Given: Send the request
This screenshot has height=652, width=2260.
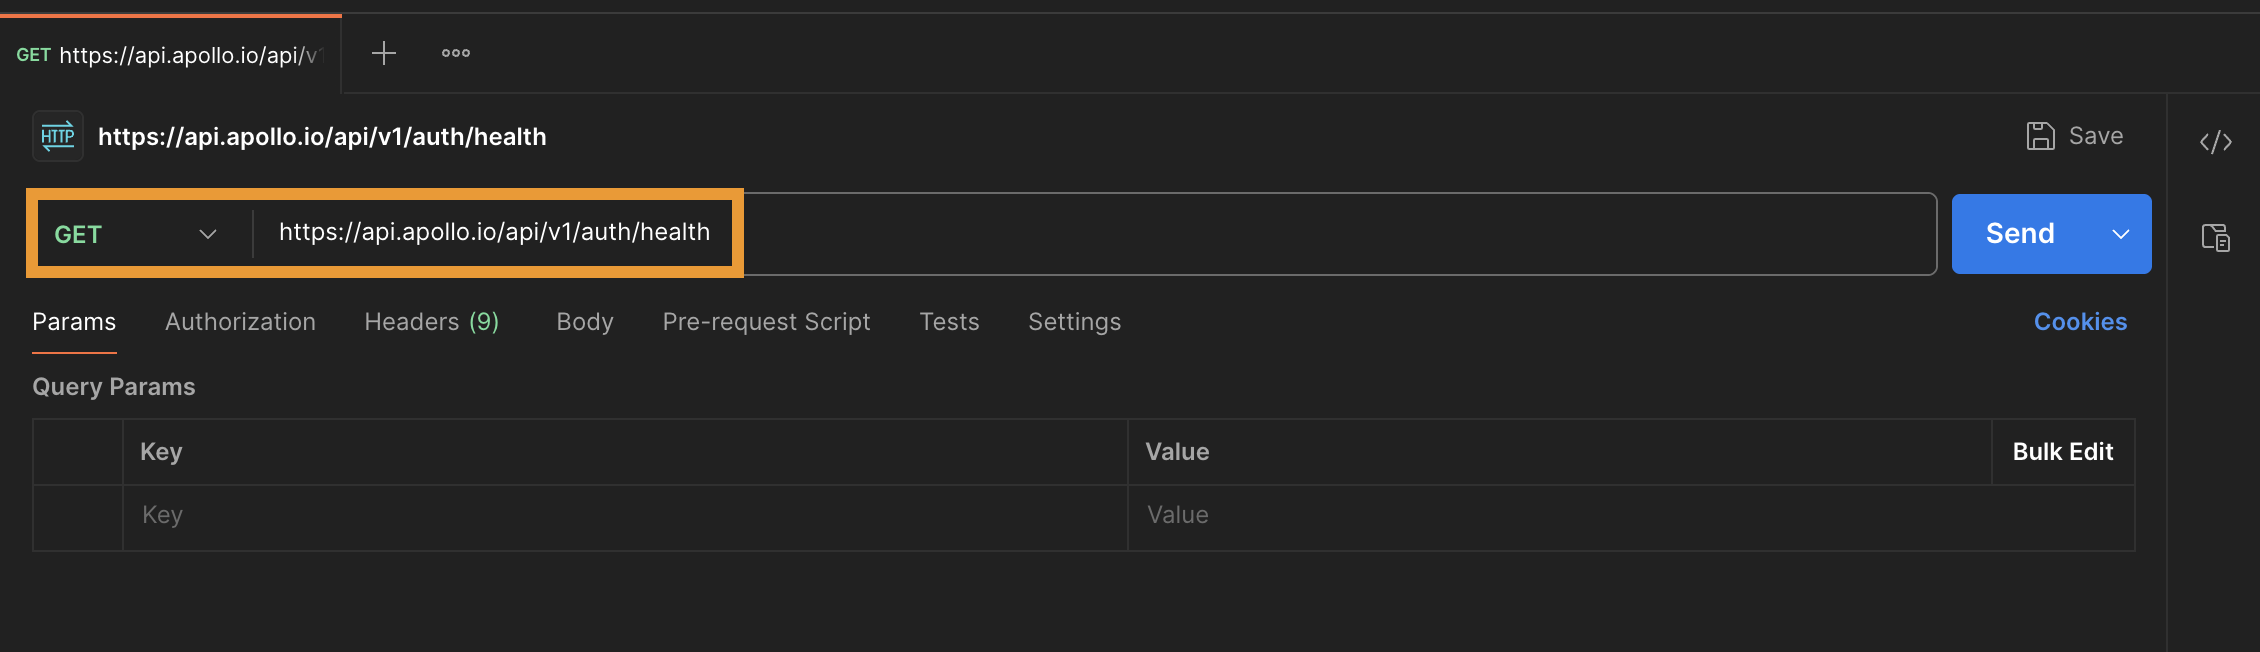Looking at the screenshot, I should [2020, 234].
